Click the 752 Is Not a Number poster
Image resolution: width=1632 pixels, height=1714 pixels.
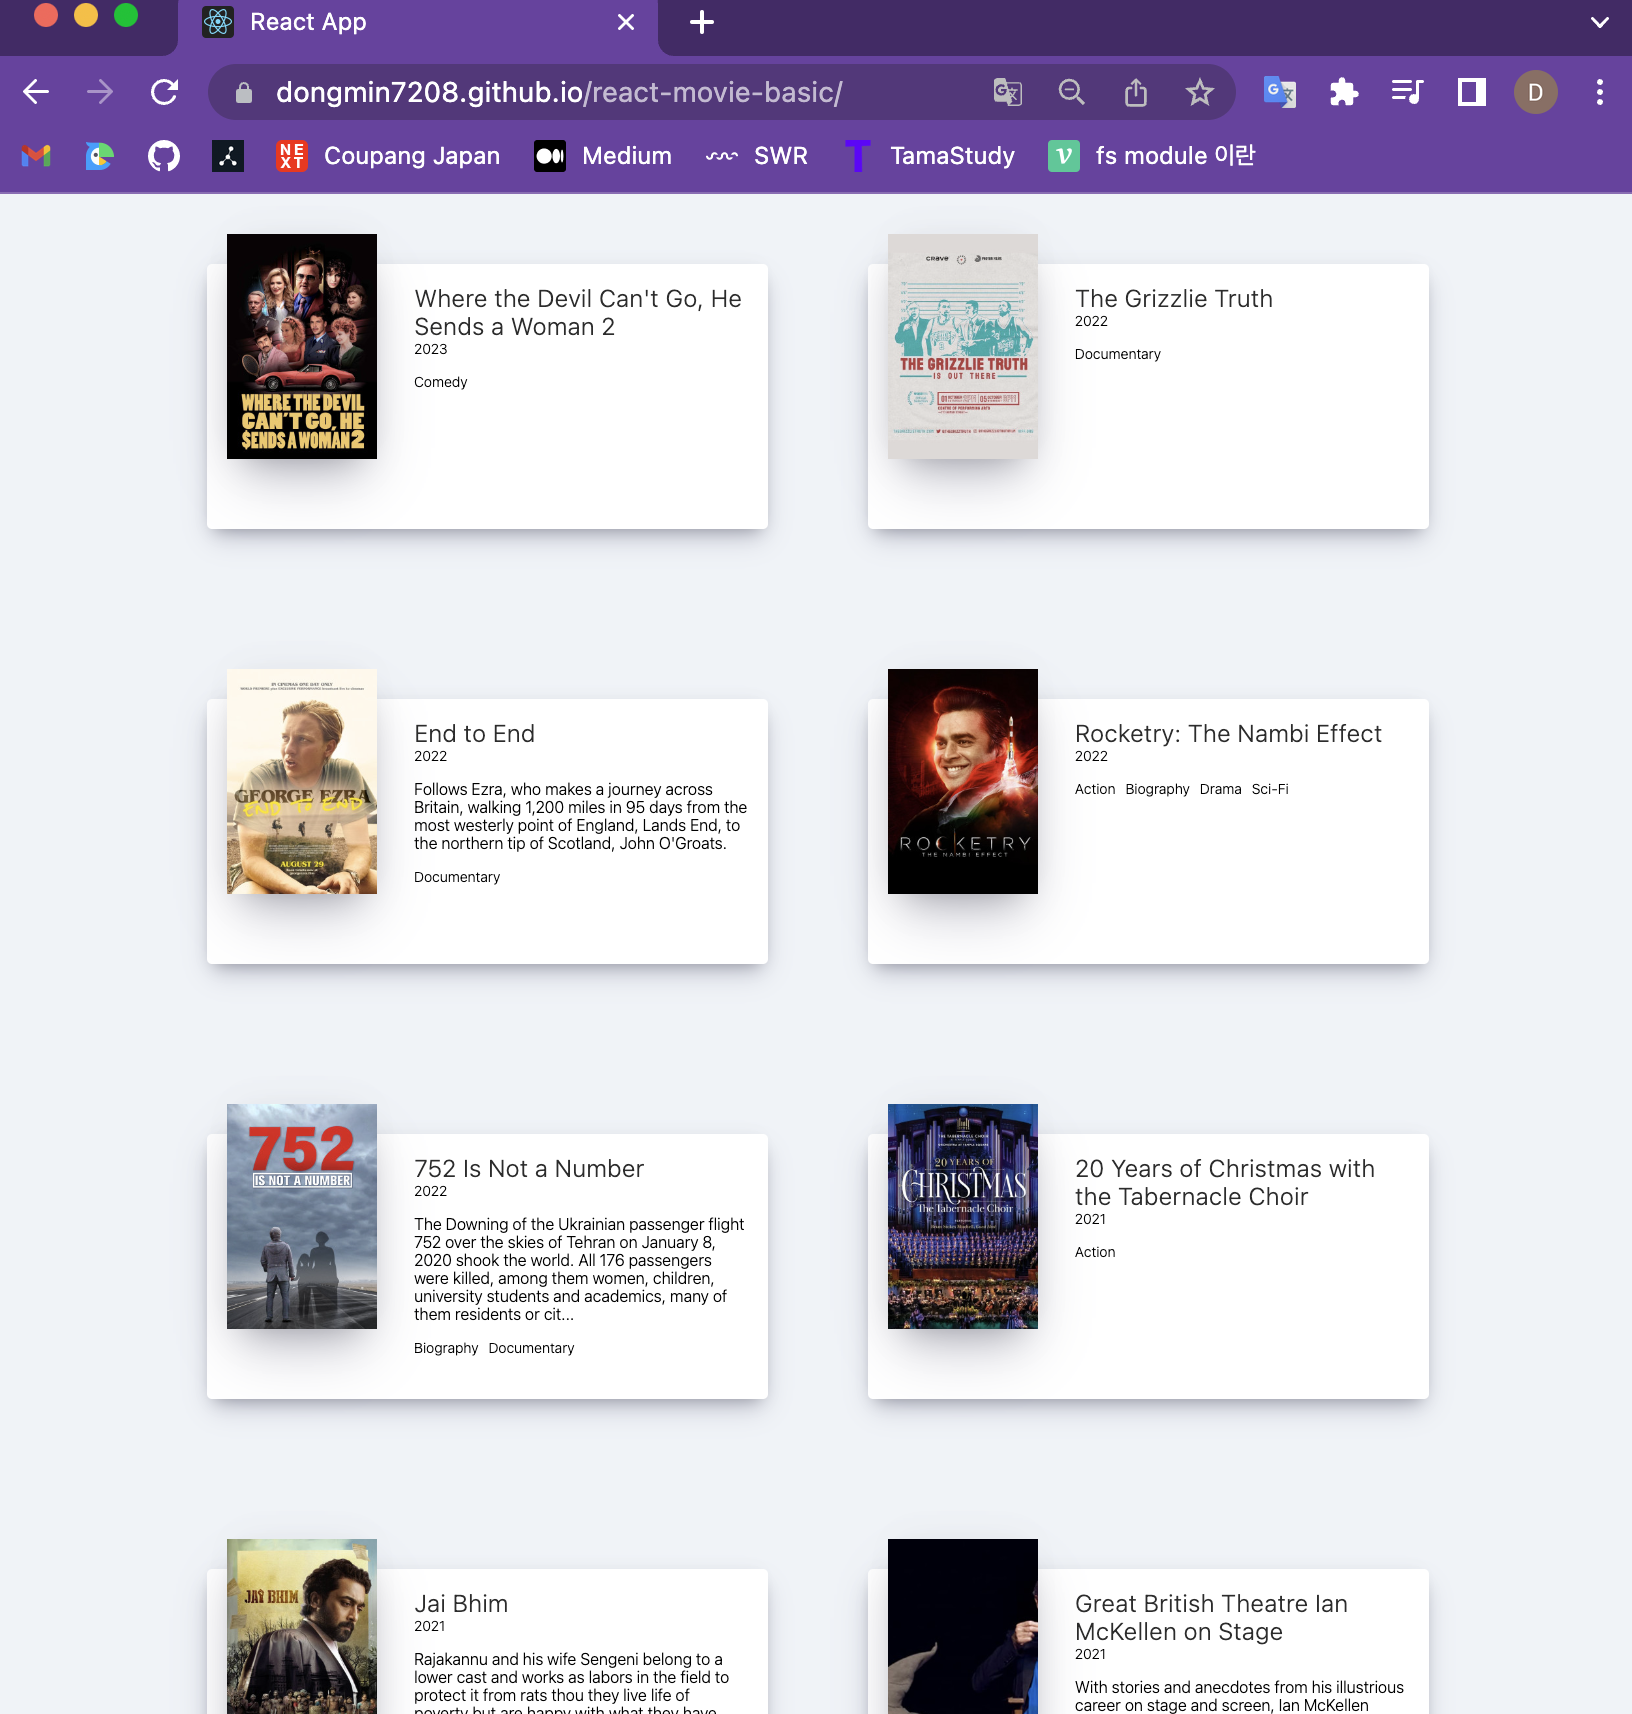coord(301,1217)
